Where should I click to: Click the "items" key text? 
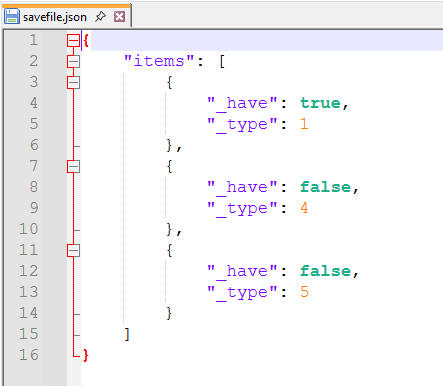coord(159,61)
